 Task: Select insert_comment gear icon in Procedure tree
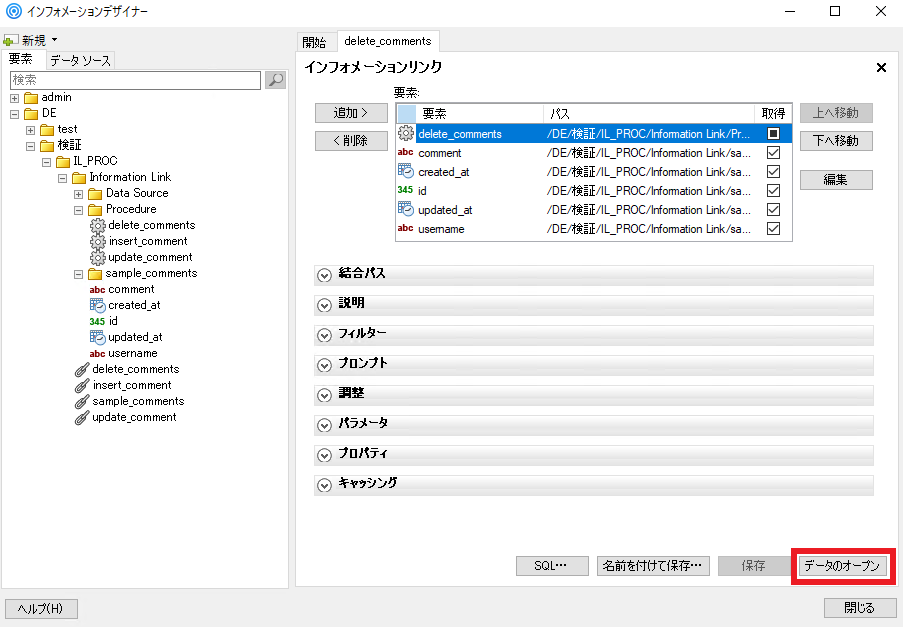pos(98,241)
